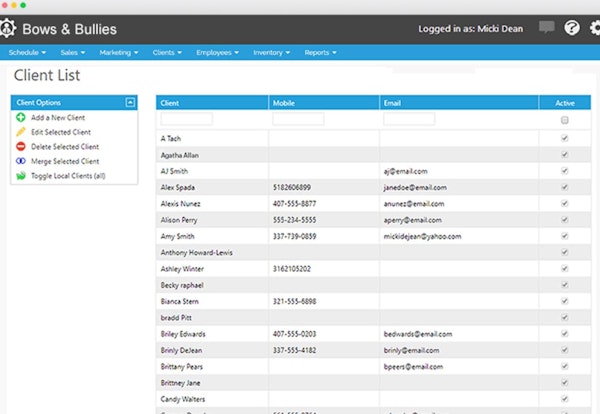The height and width of the screenshot is (414, 600).
Task: Sort by the Active column header
Action: point(565,103)
